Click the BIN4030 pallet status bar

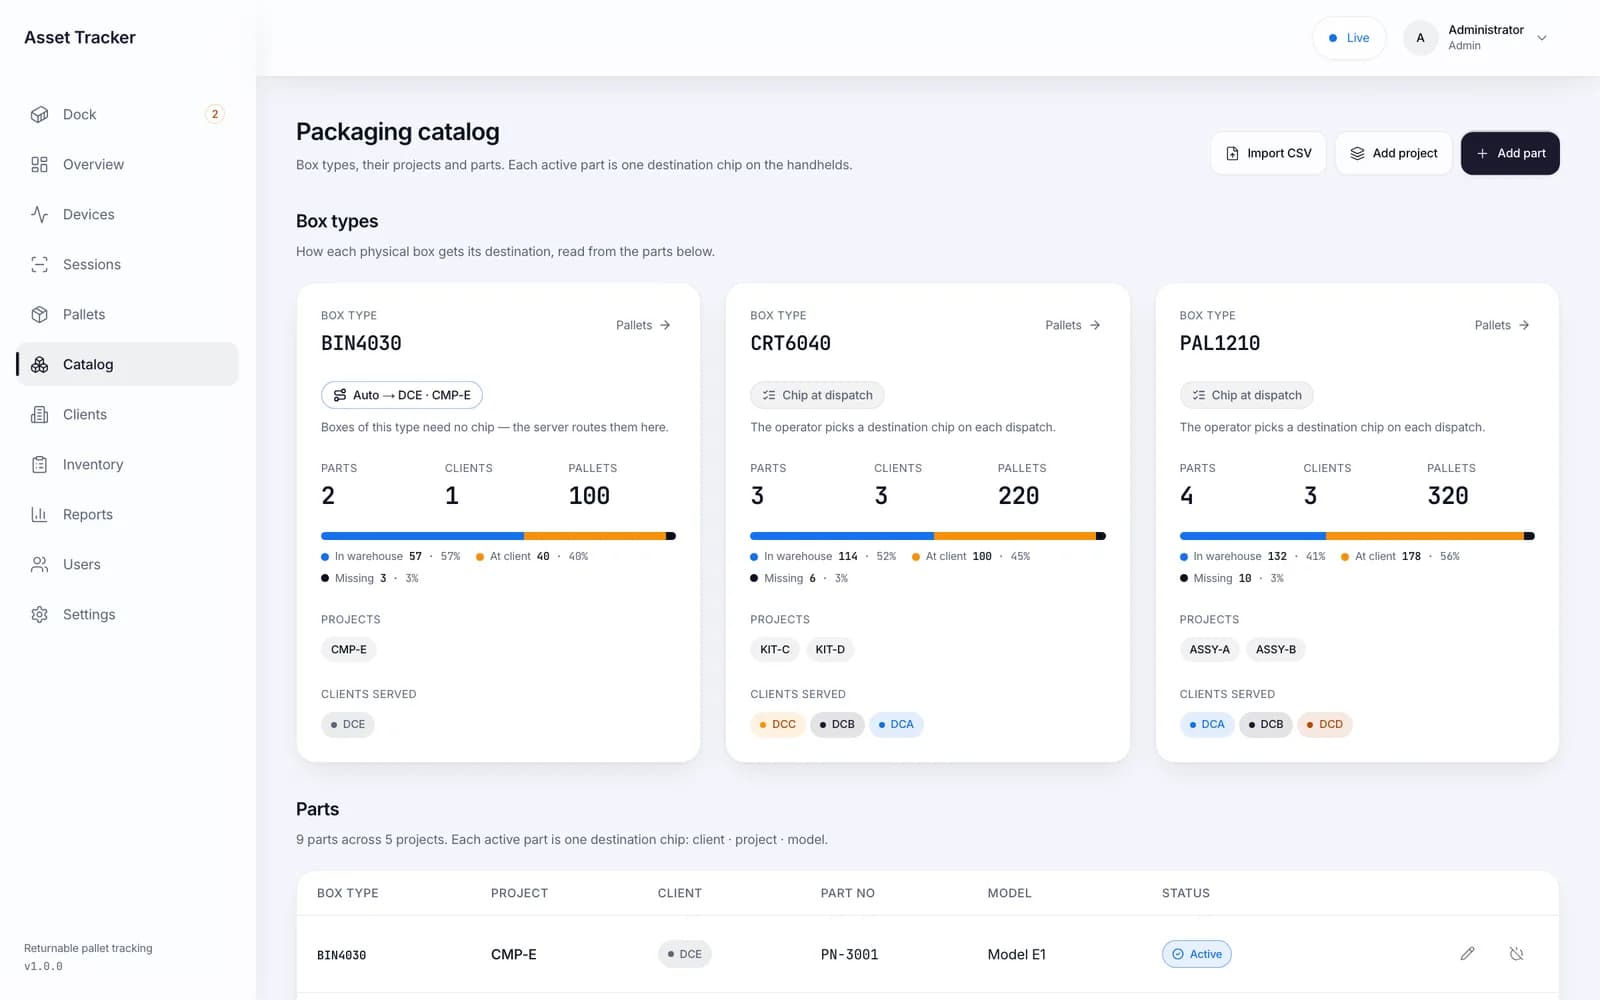(x=498, y=536)
